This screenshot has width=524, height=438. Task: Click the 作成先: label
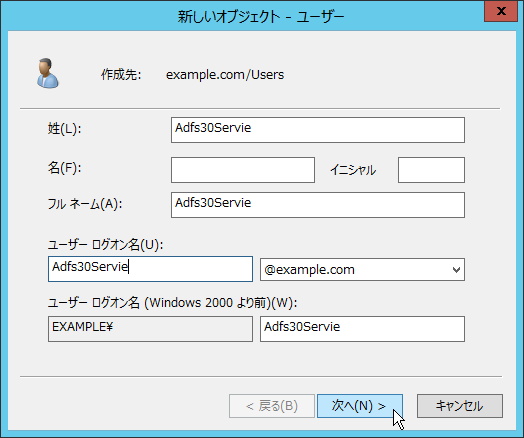tap(121, 75)
